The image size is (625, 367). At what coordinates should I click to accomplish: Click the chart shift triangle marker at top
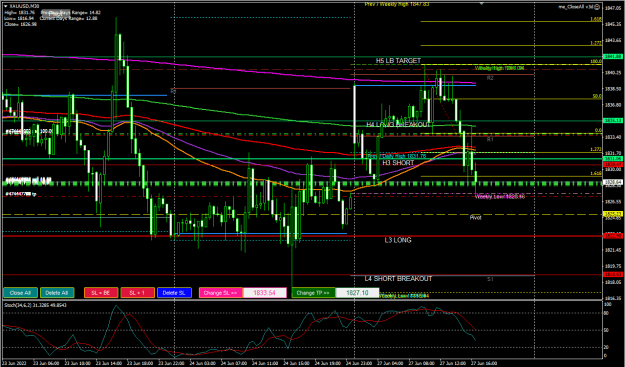[x=481, y=3]
